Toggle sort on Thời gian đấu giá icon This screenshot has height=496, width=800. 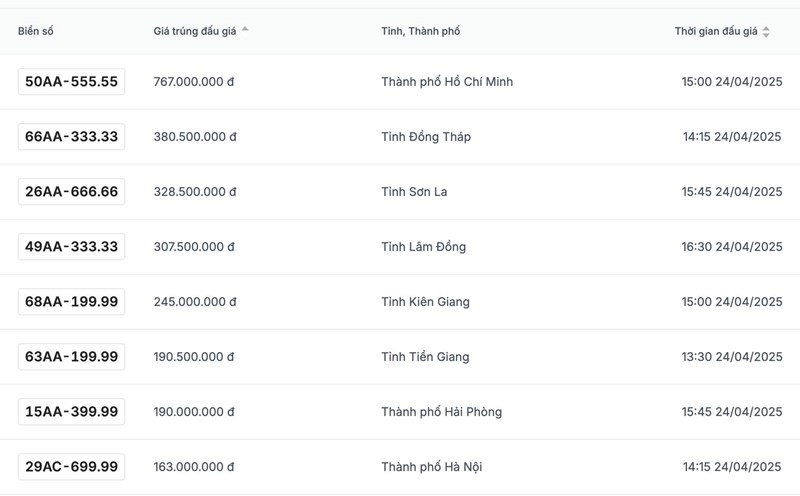pos(766,32)
